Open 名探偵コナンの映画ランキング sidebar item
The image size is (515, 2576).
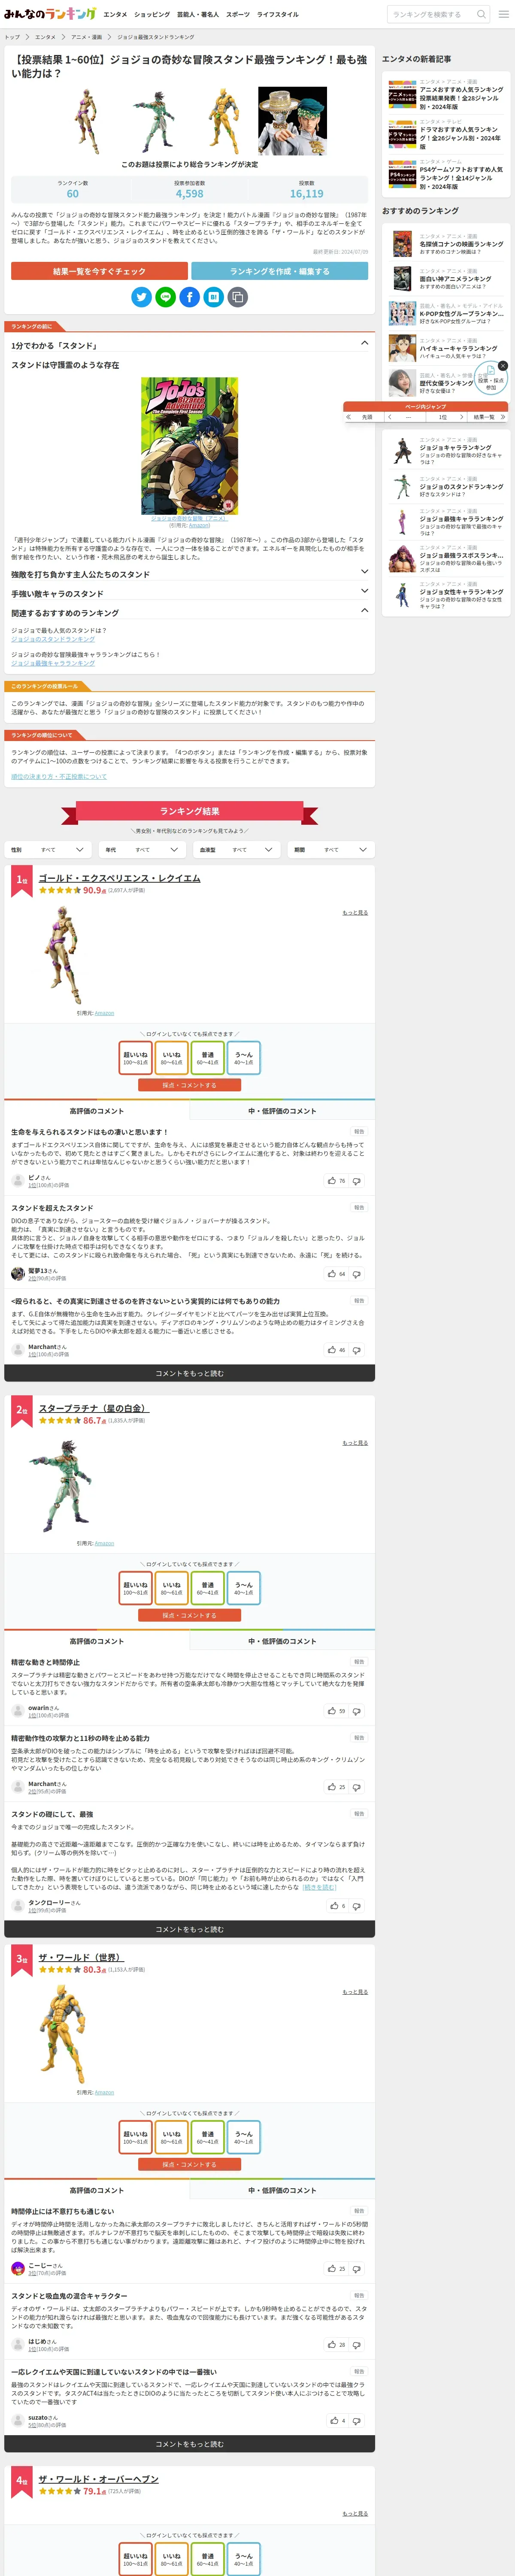[446, 244]
